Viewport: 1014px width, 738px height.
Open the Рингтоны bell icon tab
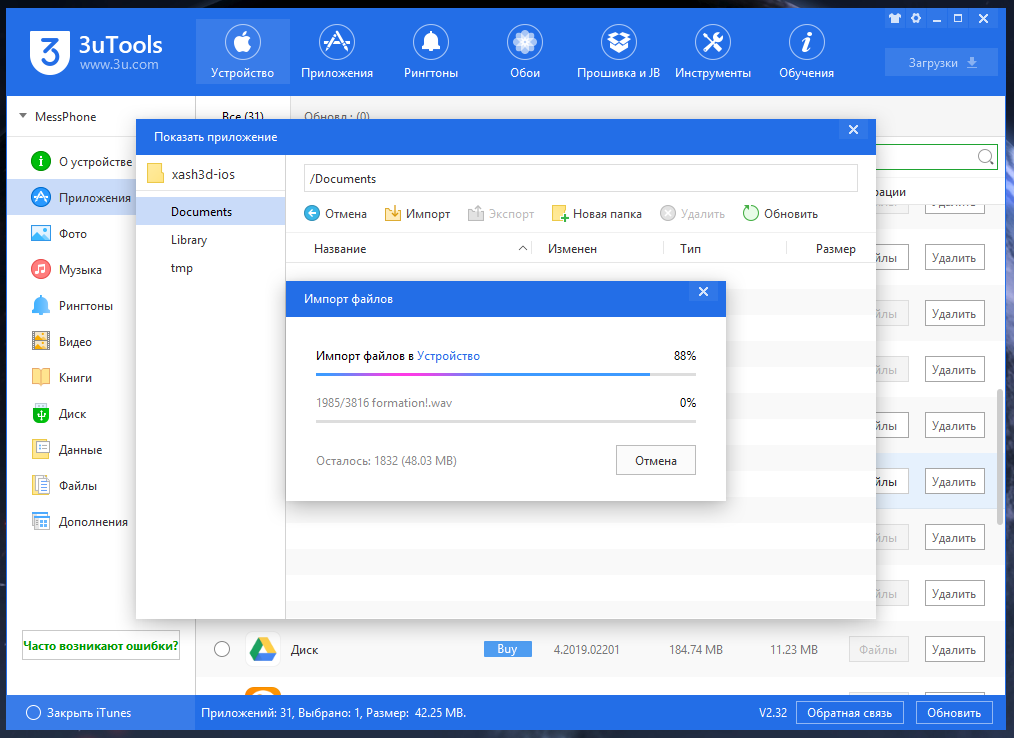pos(431,54)
